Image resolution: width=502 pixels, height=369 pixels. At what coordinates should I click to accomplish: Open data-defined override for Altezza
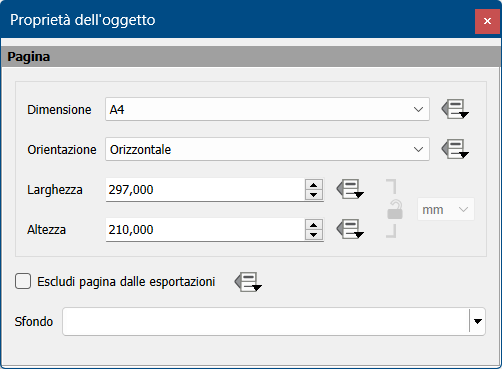(x=350, y=229)
